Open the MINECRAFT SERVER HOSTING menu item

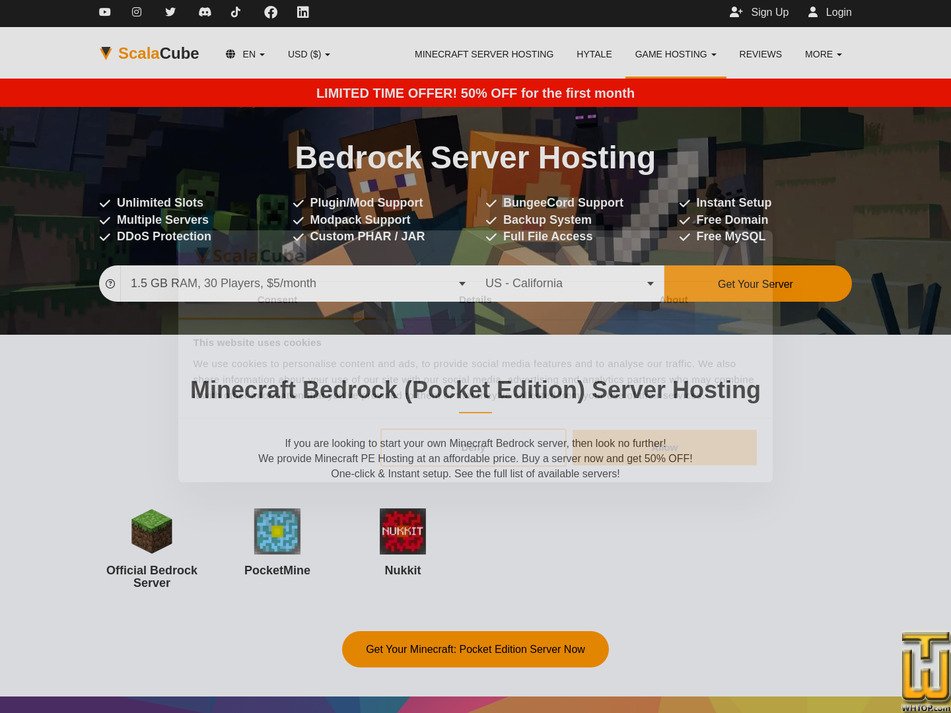point(485,54)
